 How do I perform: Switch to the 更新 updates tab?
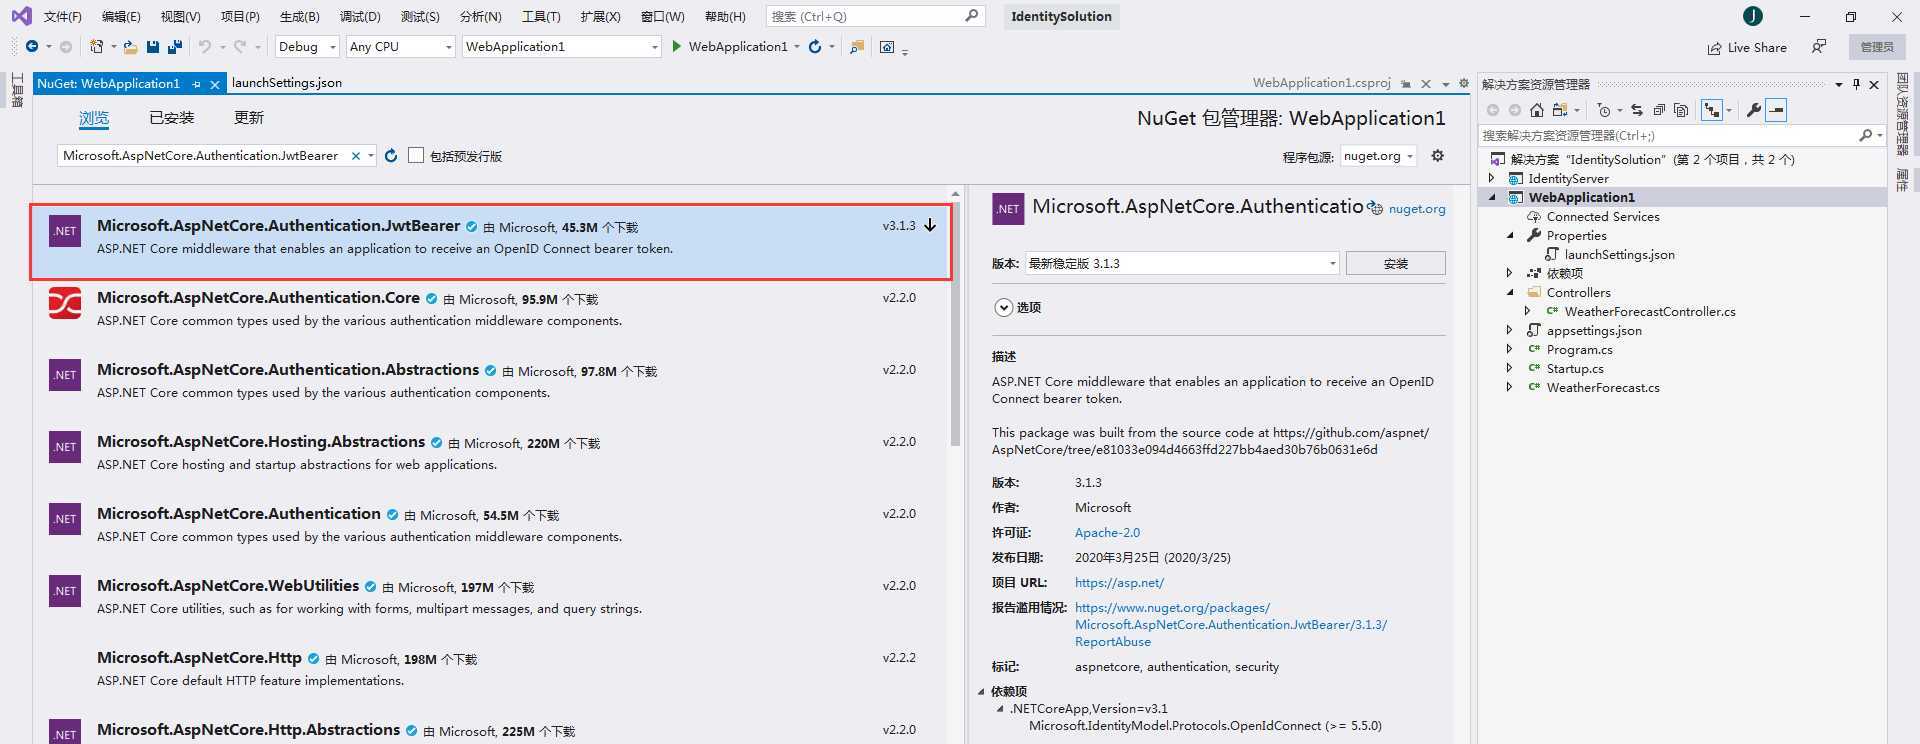pos(248,118)
